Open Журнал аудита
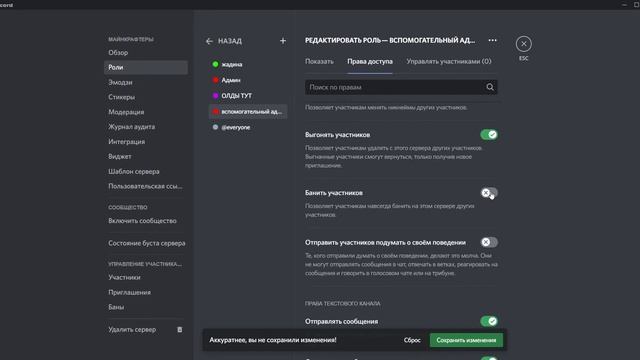Screen dimensions: 640x360 [146, 127]
